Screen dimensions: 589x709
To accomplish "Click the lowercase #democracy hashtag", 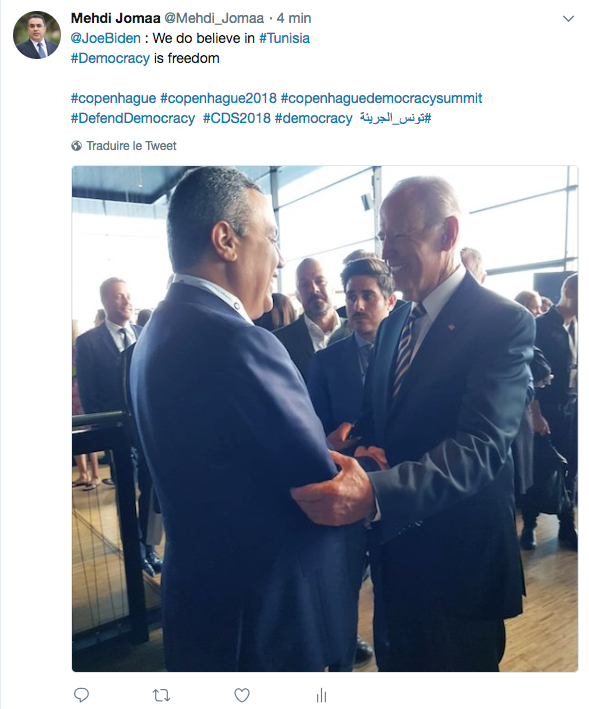I will 314,118.
